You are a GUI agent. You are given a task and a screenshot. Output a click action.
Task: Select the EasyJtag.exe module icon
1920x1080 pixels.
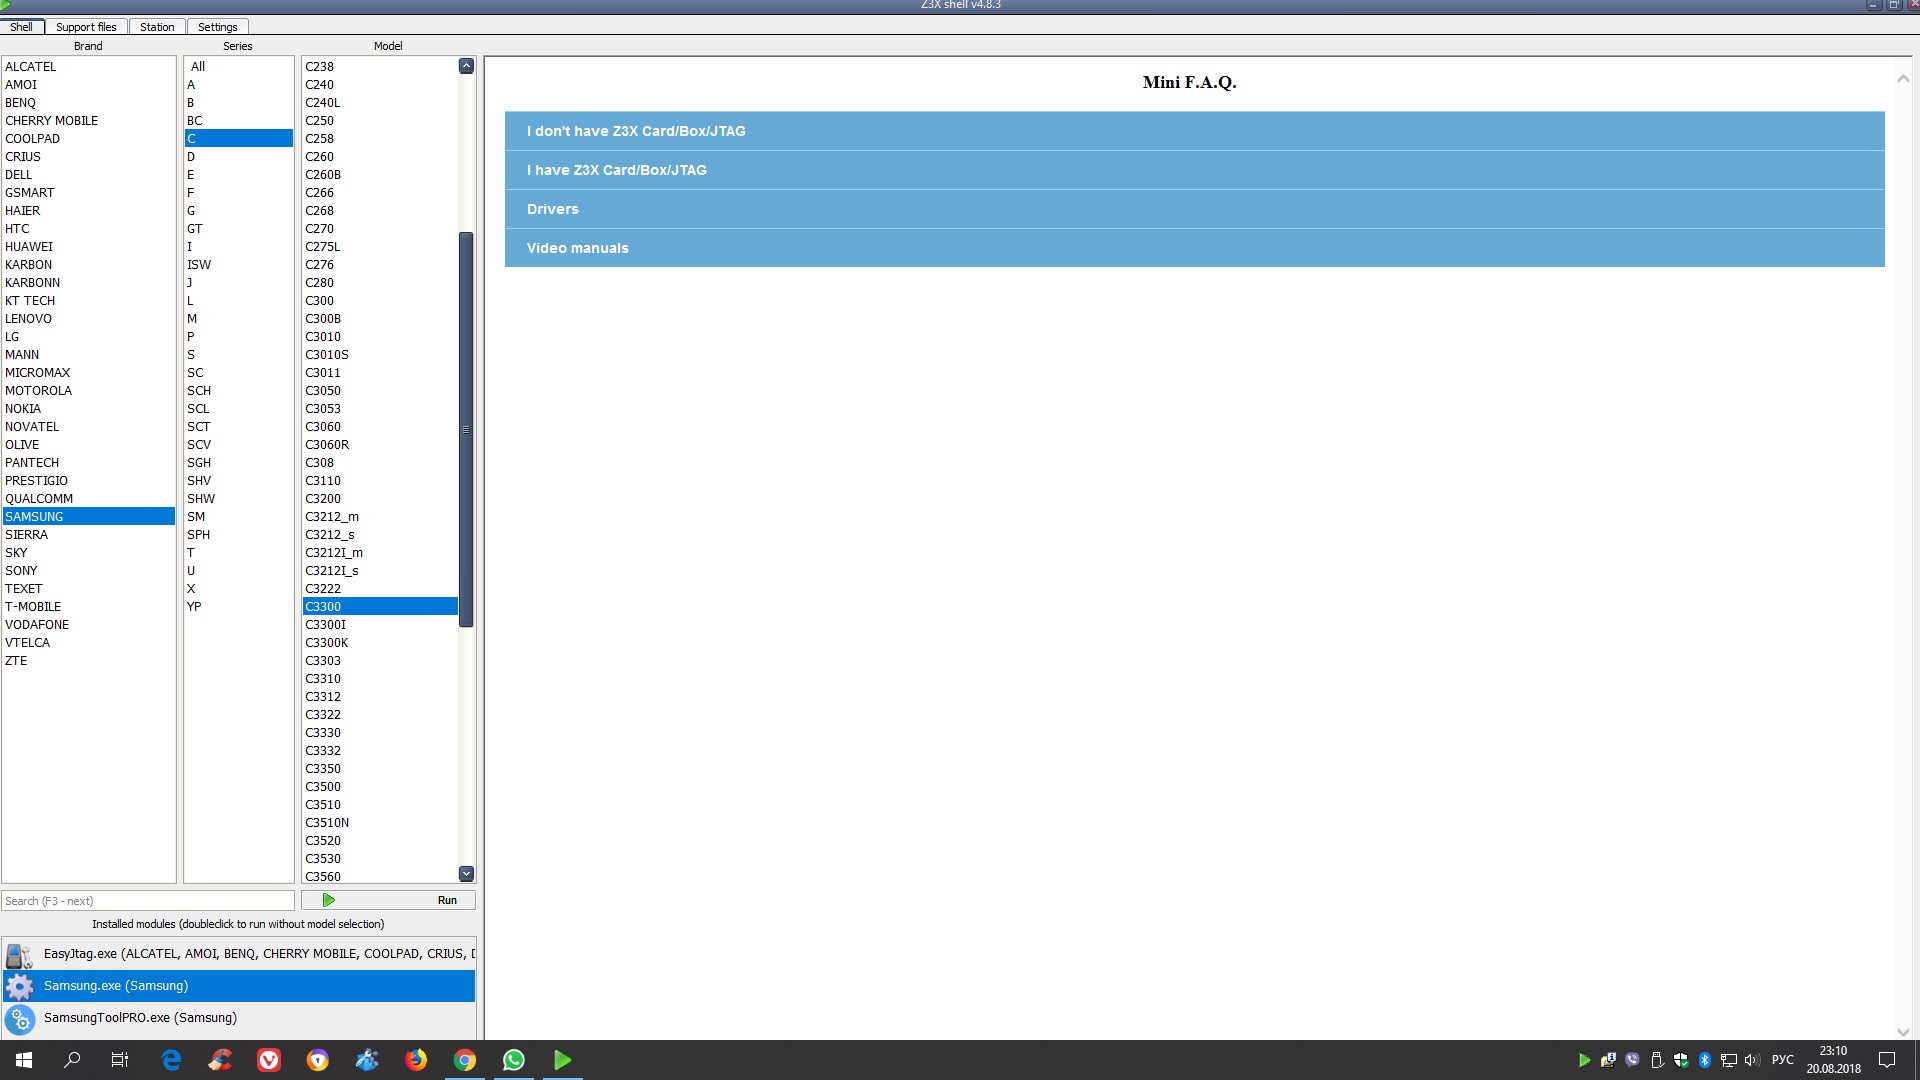point(19,954)
